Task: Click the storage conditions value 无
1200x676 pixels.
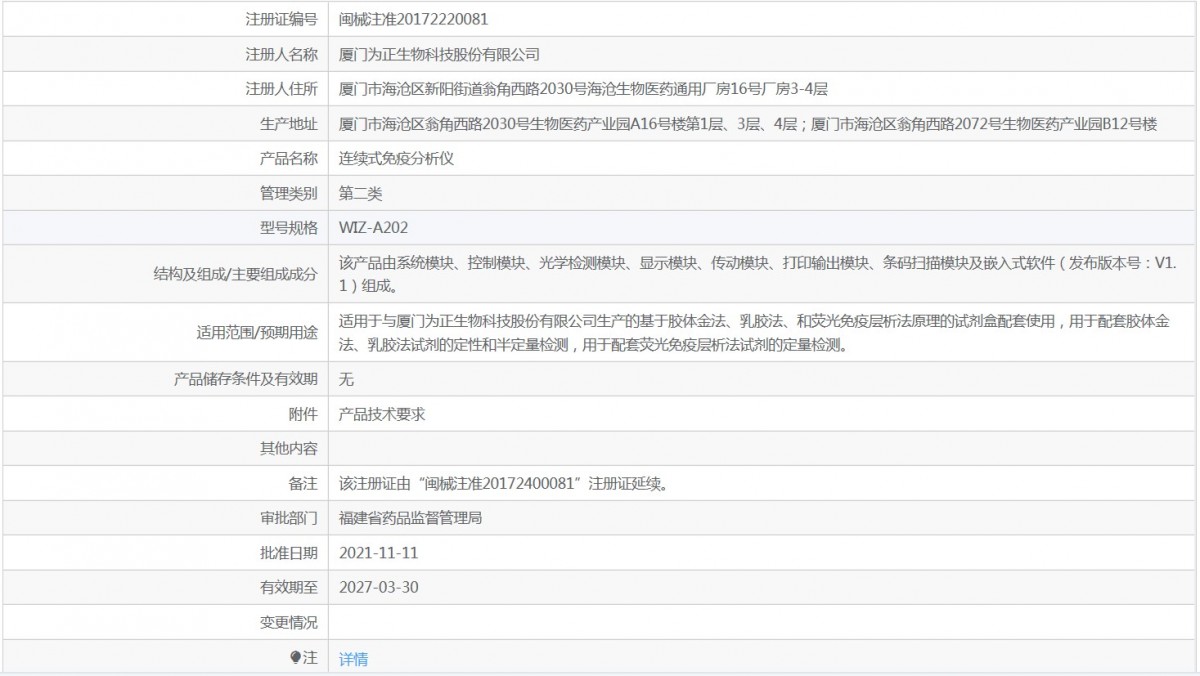Action: [x=346, y=379]
